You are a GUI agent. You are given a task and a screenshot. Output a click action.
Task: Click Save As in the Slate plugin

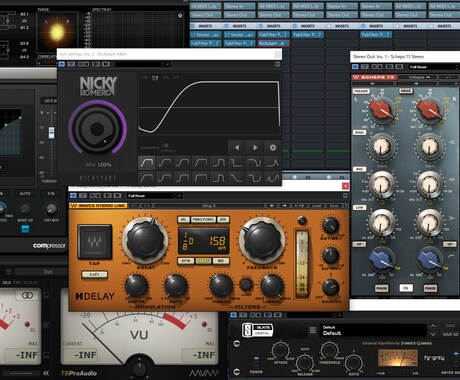pos(451,334)
